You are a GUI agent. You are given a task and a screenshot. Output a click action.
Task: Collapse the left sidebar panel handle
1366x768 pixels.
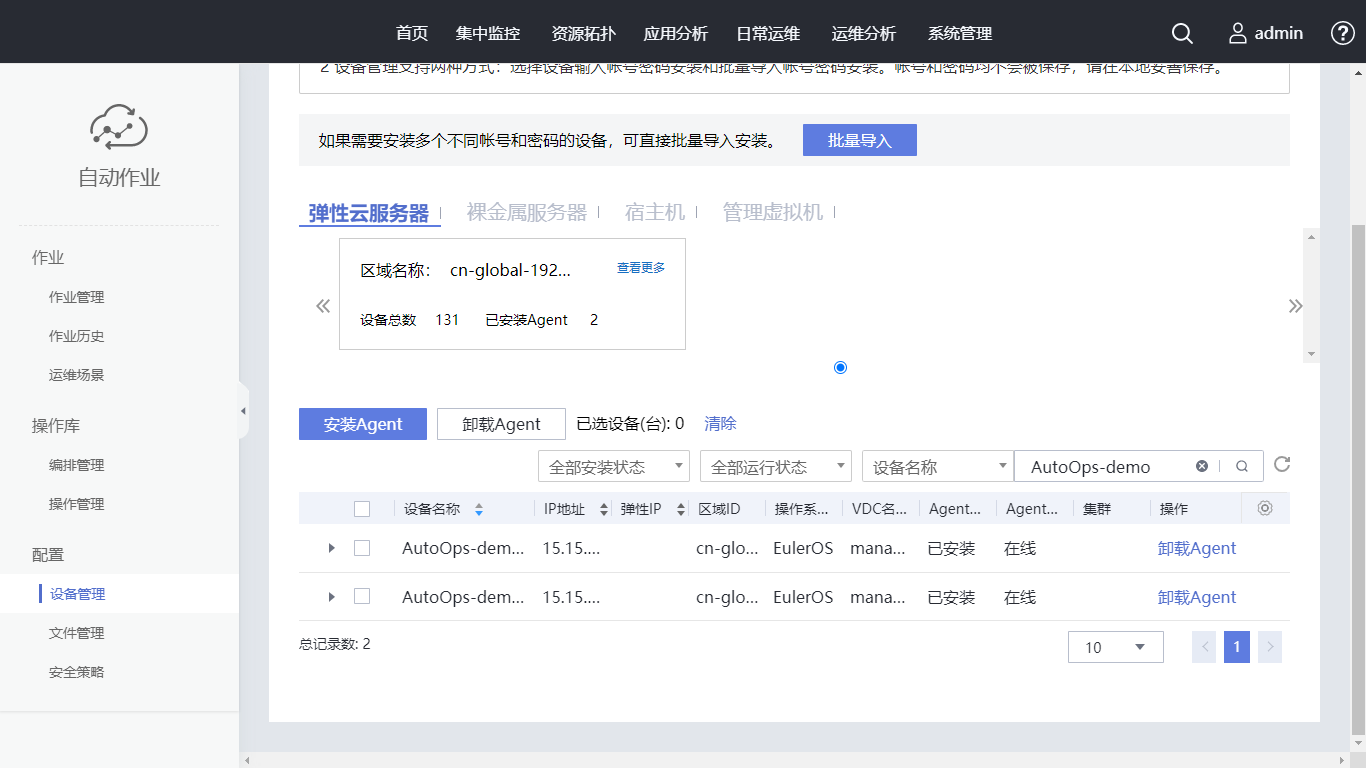(x=243, y=411)
